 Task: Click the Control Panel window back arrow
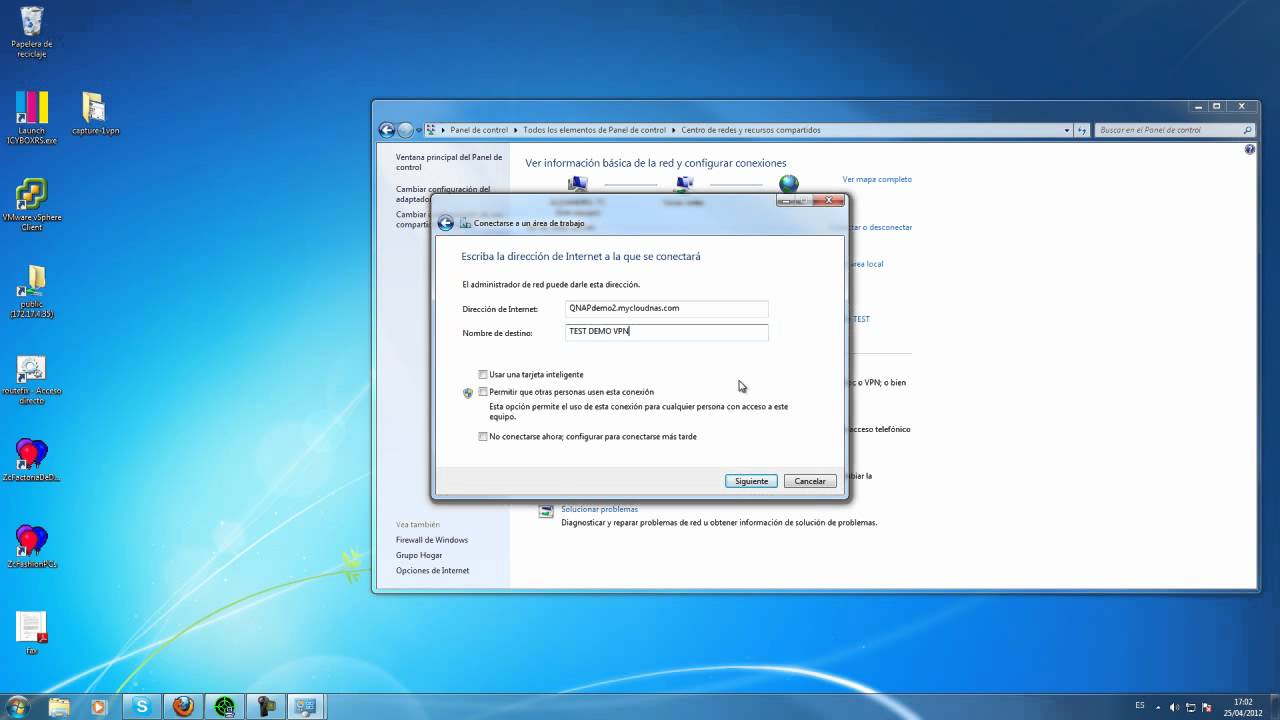(x=387, y=130)
